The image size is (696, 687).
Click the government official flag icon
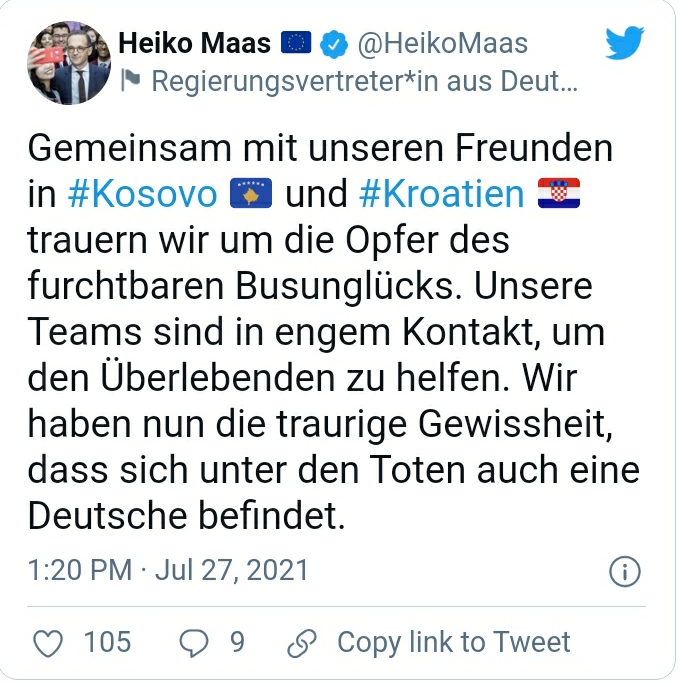pyautogui.click(x=131, y=82)
